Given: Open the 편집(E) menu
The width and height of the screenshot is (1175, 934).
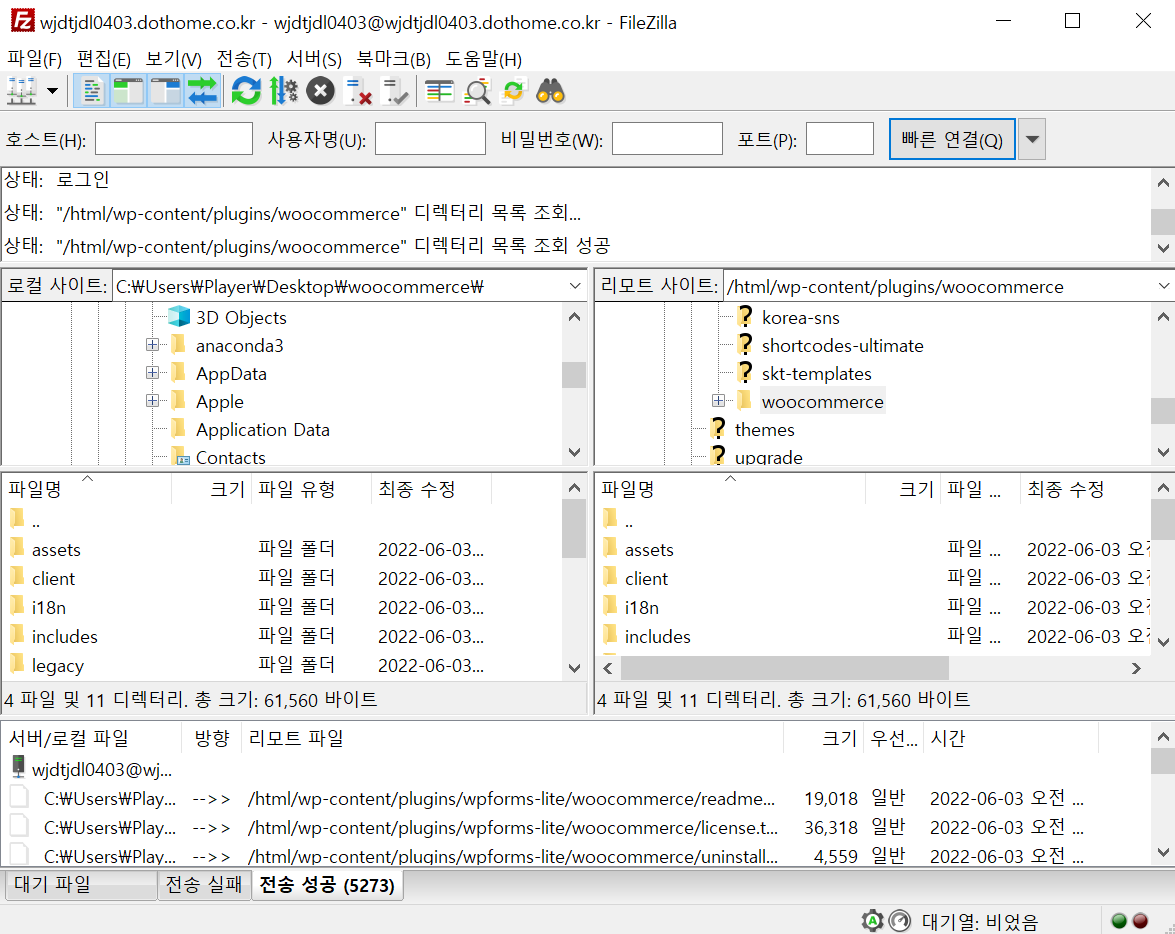Looking at the screenshot, I should tap(103, 58).
